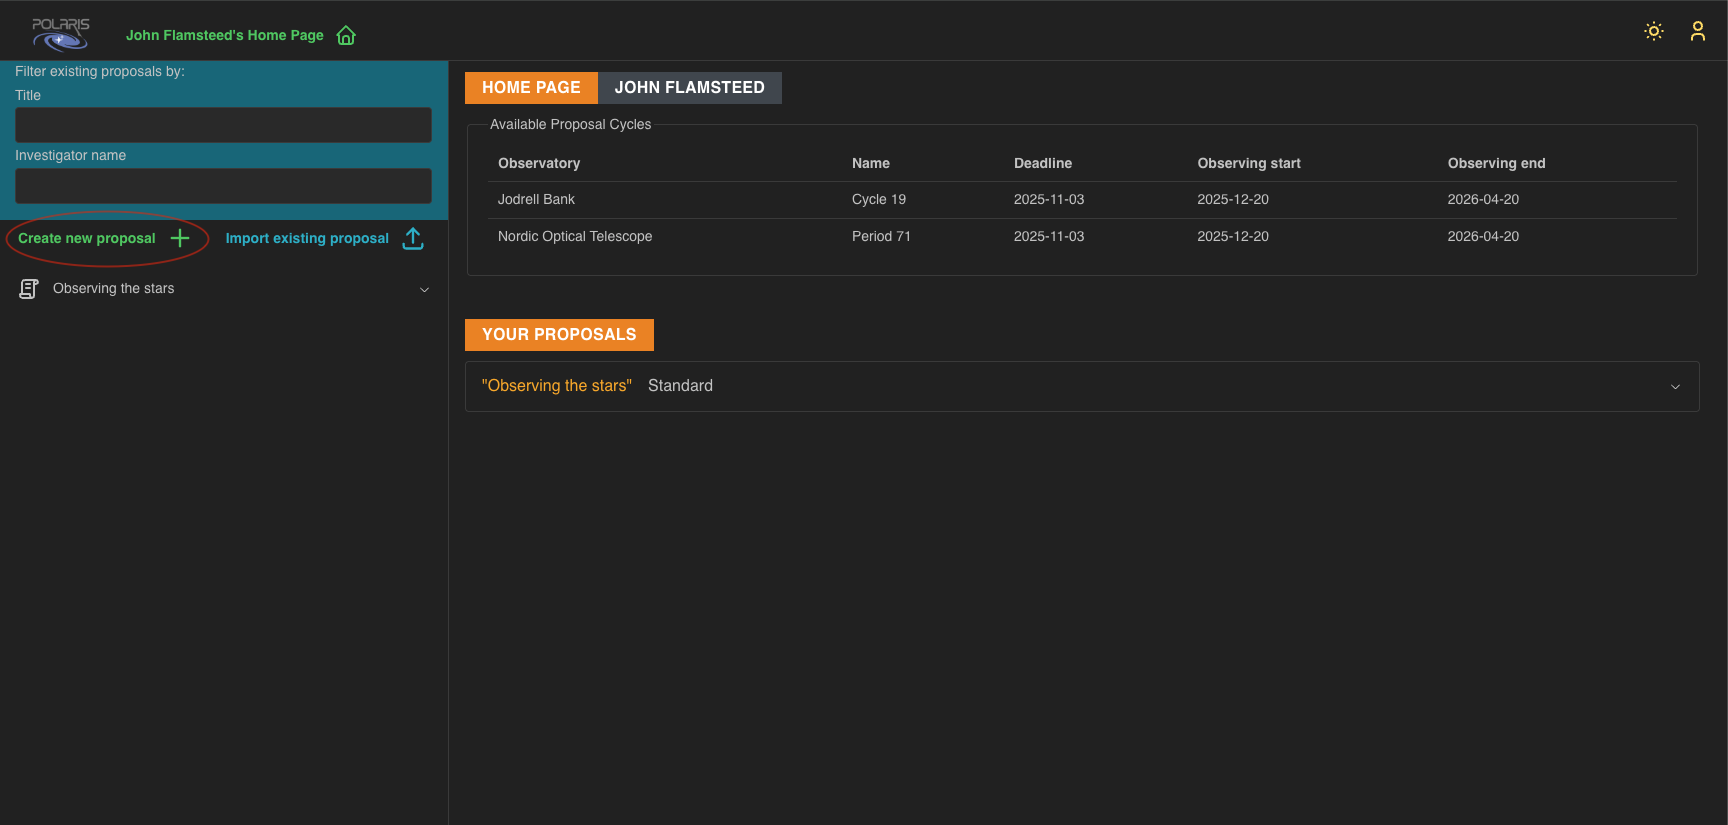Switch to the Home Page tab
This screenshot has height=825, width=1728.
531,88
